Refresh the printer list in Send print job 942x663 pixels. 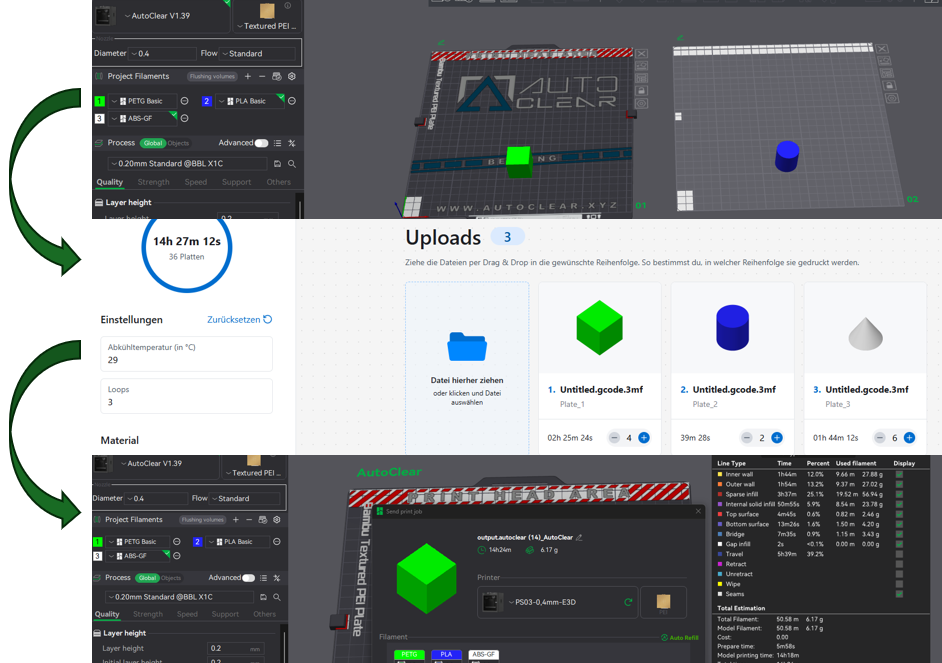(628, 602)
